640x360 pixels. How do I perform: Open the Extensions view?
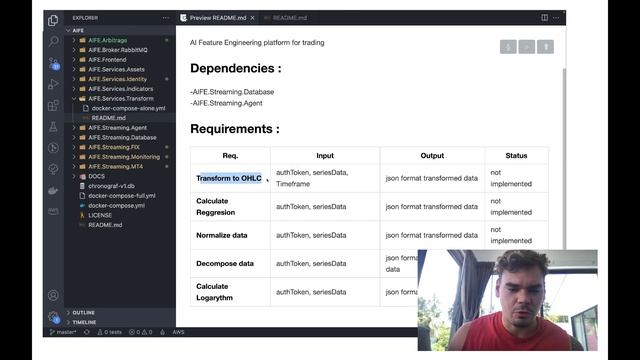point(53,105)
